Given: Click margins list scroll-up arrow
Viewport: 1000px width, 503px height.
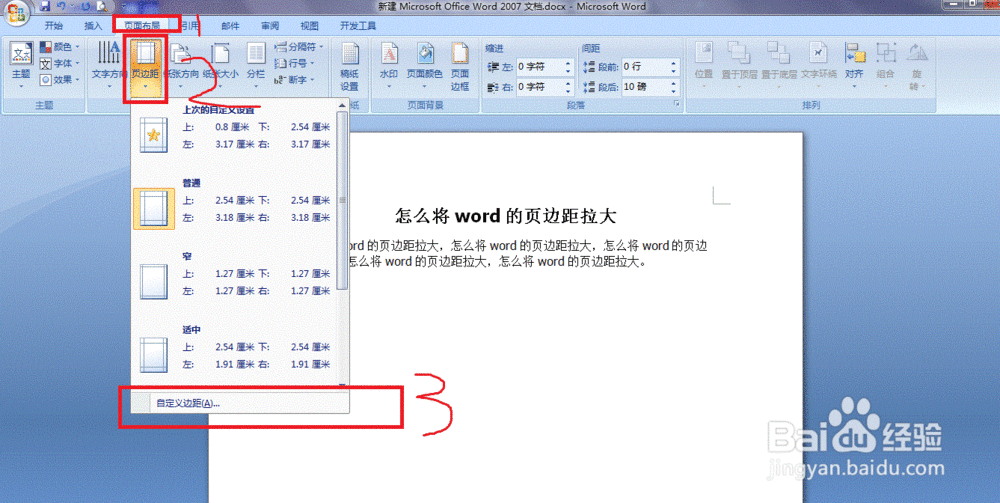Looking at the screenshot, I should pos(342,105).
